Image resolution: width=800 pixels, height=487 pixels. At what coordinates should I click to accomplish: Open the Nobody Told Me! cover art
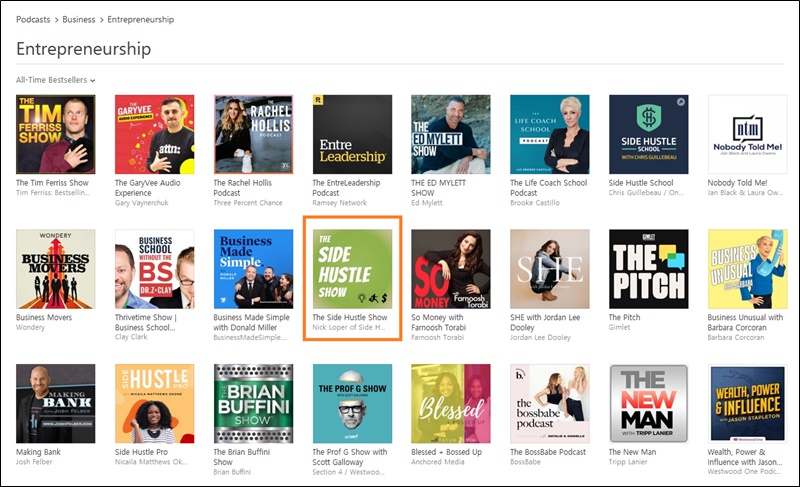pos(747,134)
